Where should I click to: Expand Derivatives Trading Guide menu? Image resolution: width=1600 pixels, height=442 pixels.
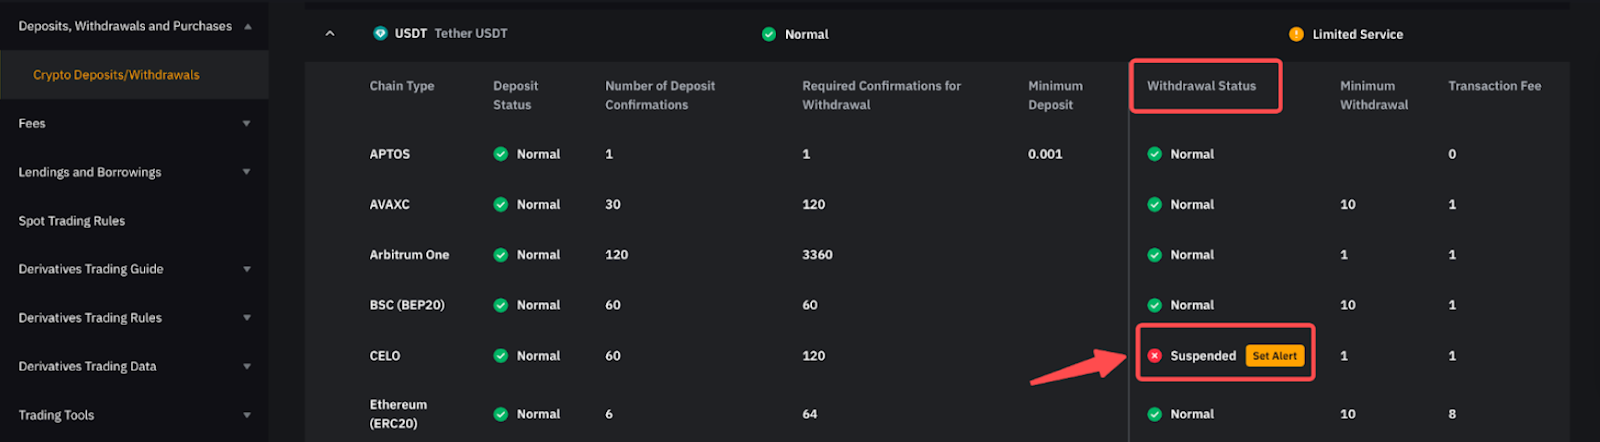[x=246, y=269]
